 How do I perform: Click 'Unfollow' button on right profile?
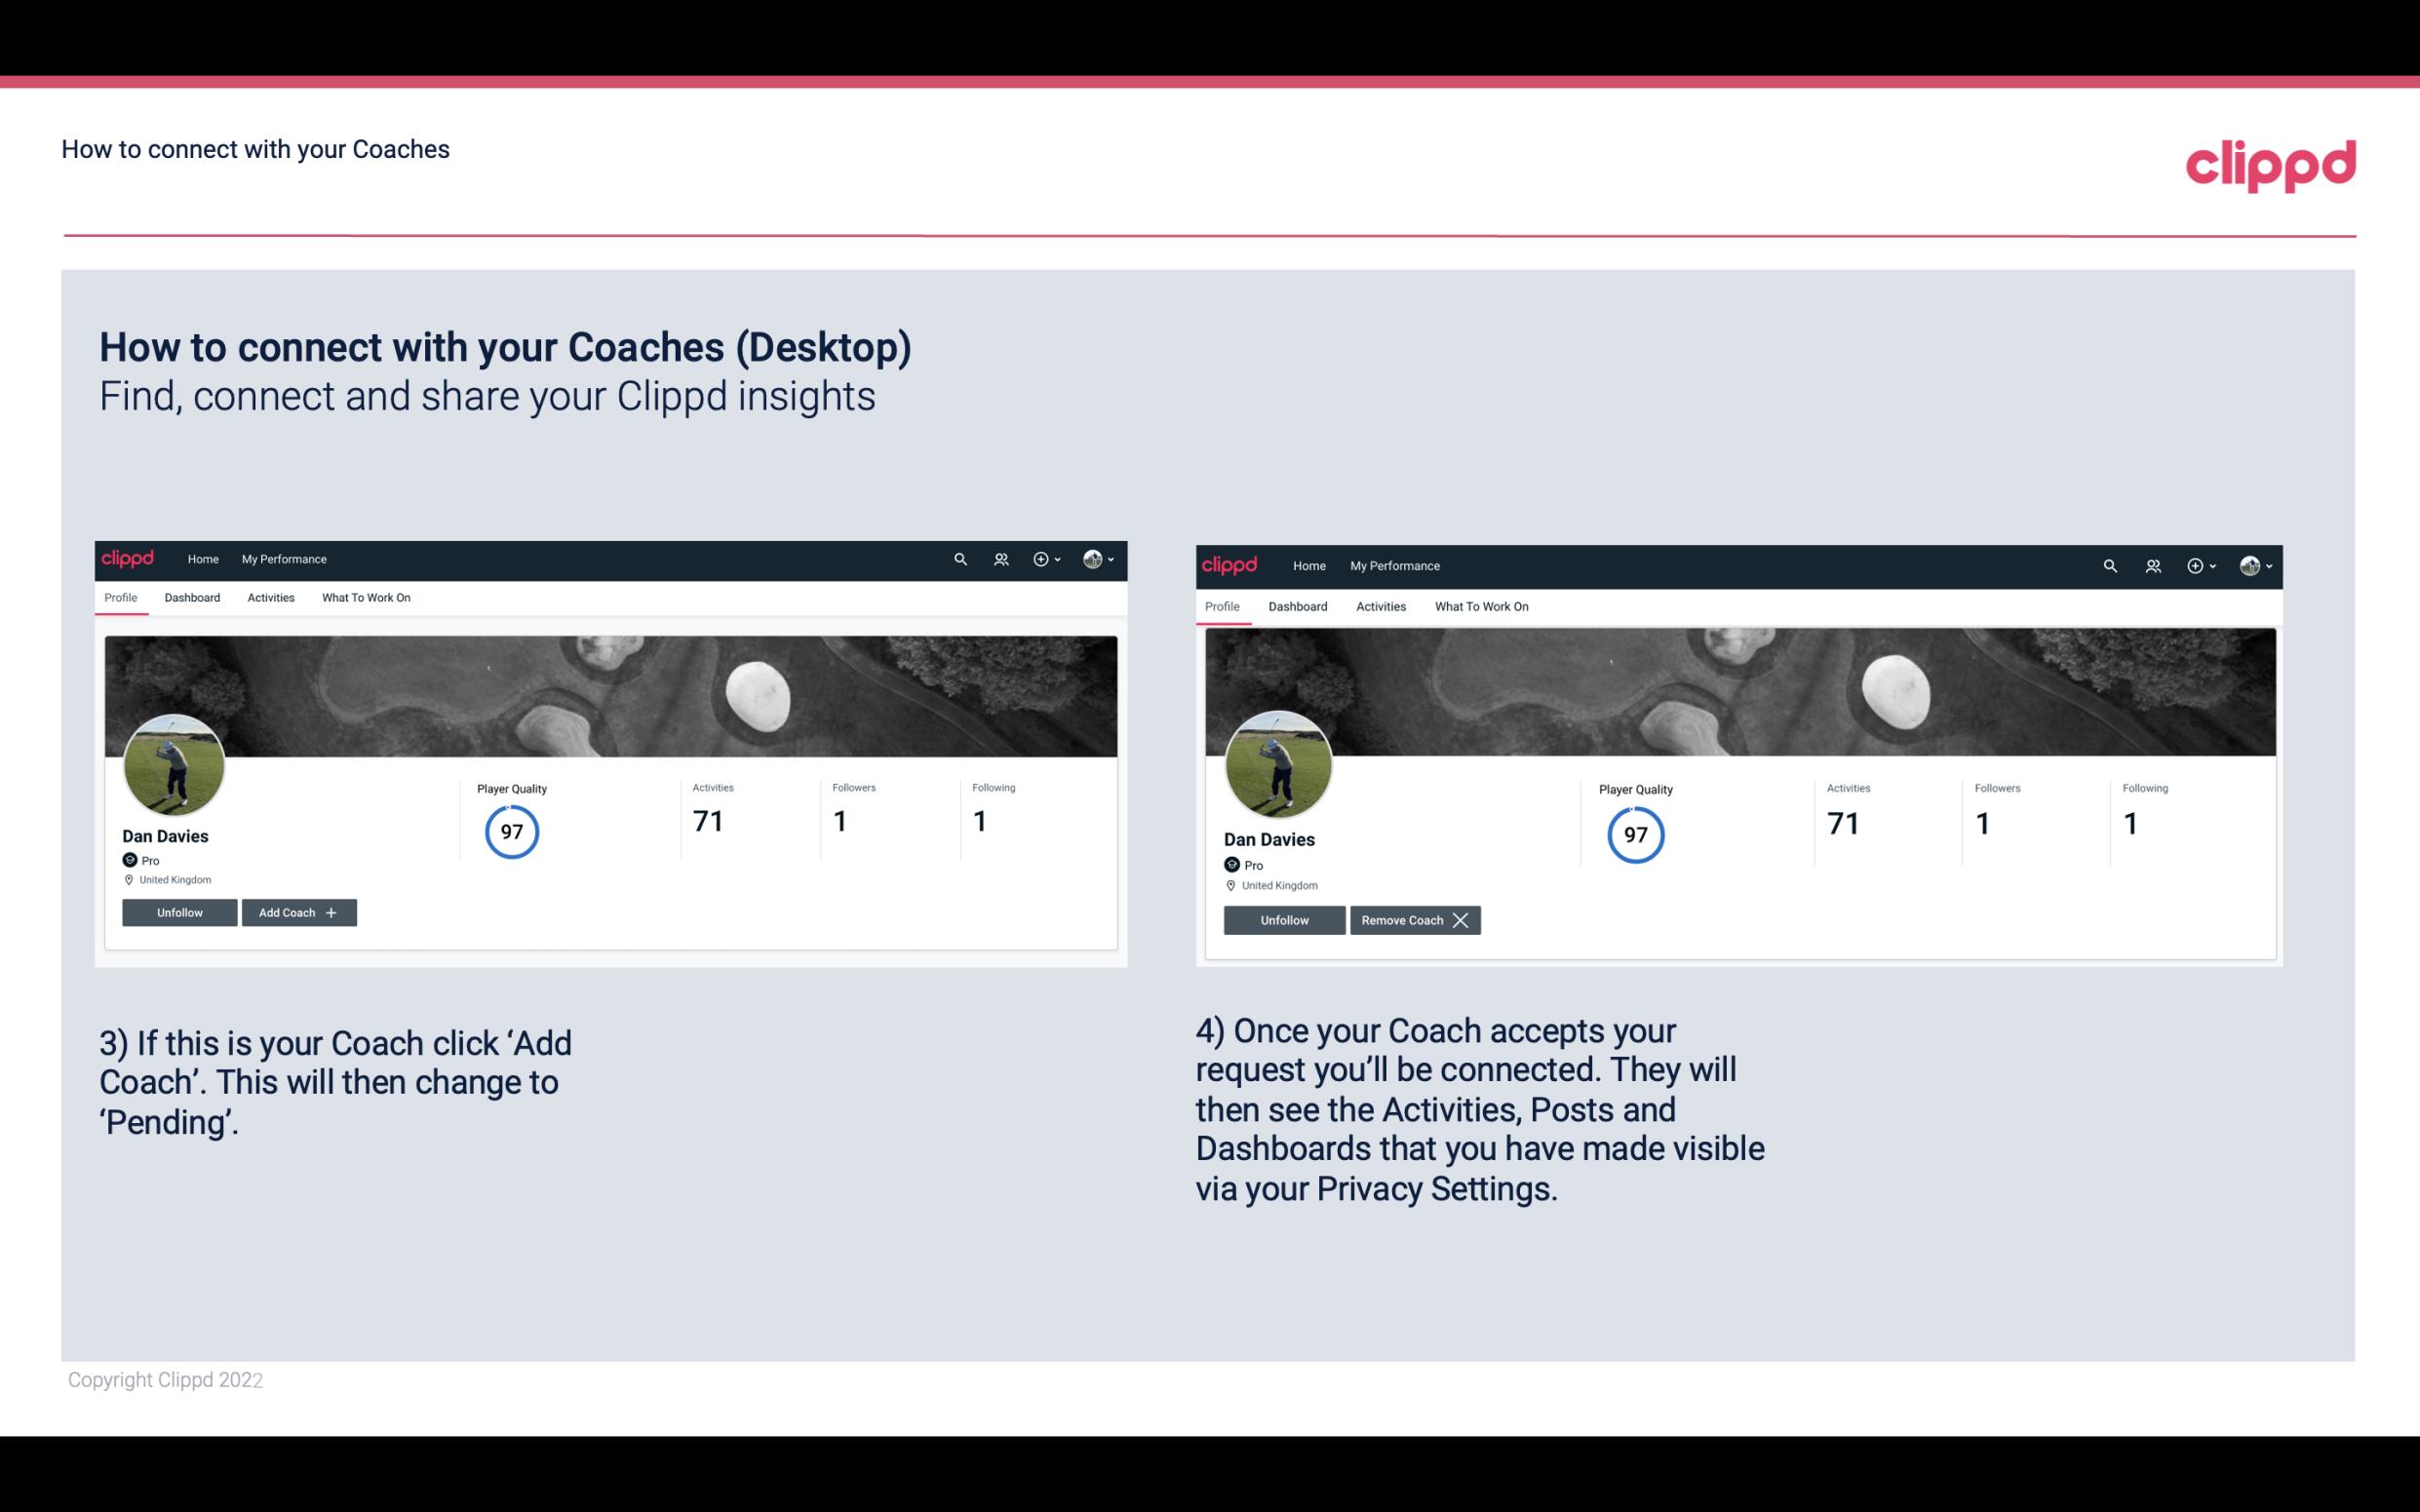tap(1282, 919)
